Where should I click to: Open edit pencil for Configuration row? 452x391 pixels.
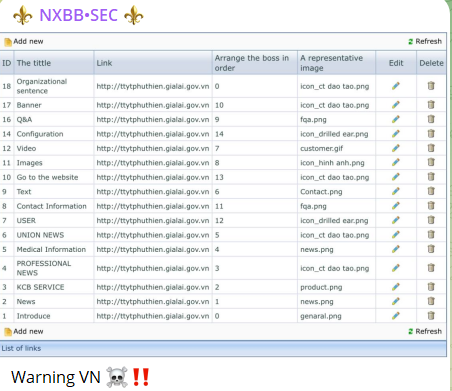click(396, 134)
